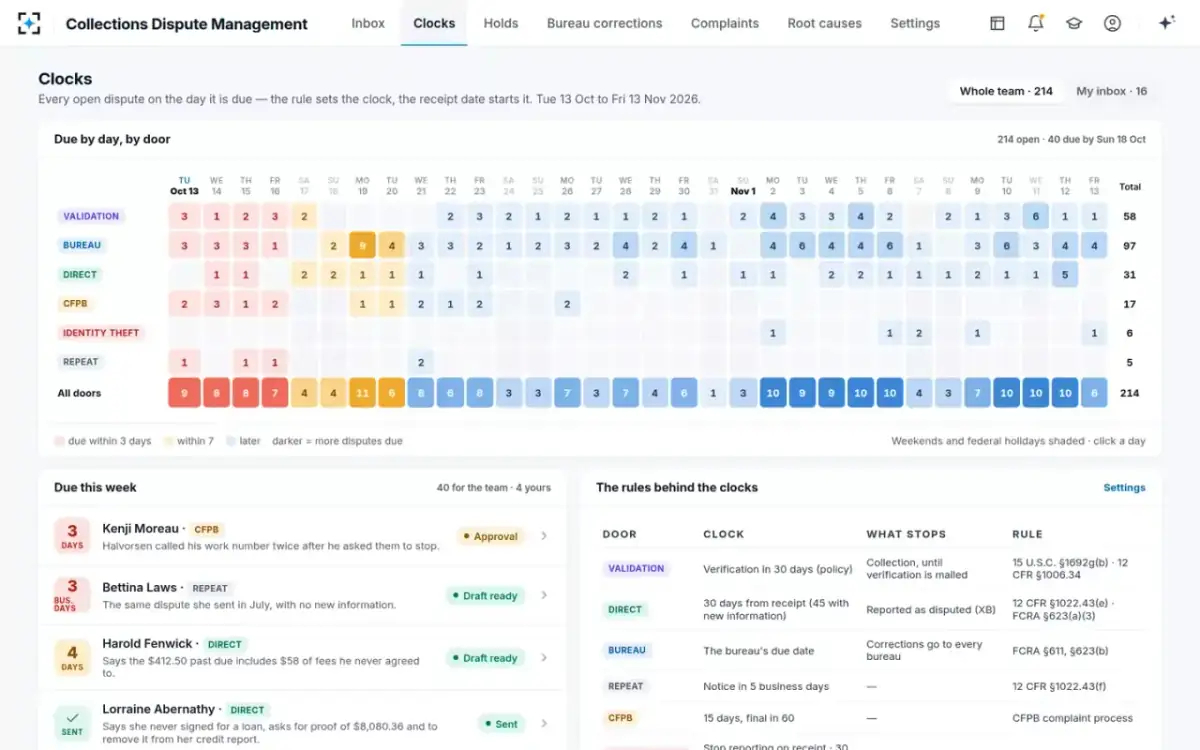The height and width of the screenshot is (750, 1200).
Task: Click the DIRECT door label in the heatmap
Action: [x=80, y=274]
